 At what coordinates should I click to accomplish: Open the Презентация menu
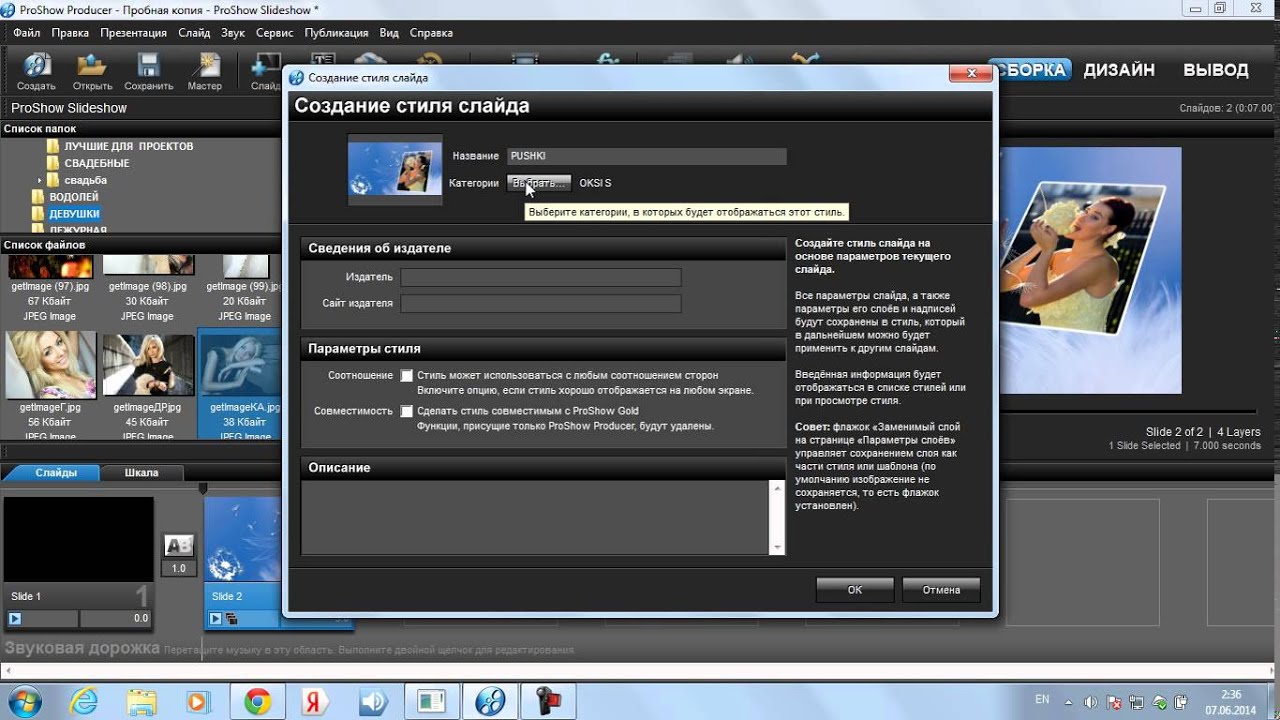click(133, 33)
